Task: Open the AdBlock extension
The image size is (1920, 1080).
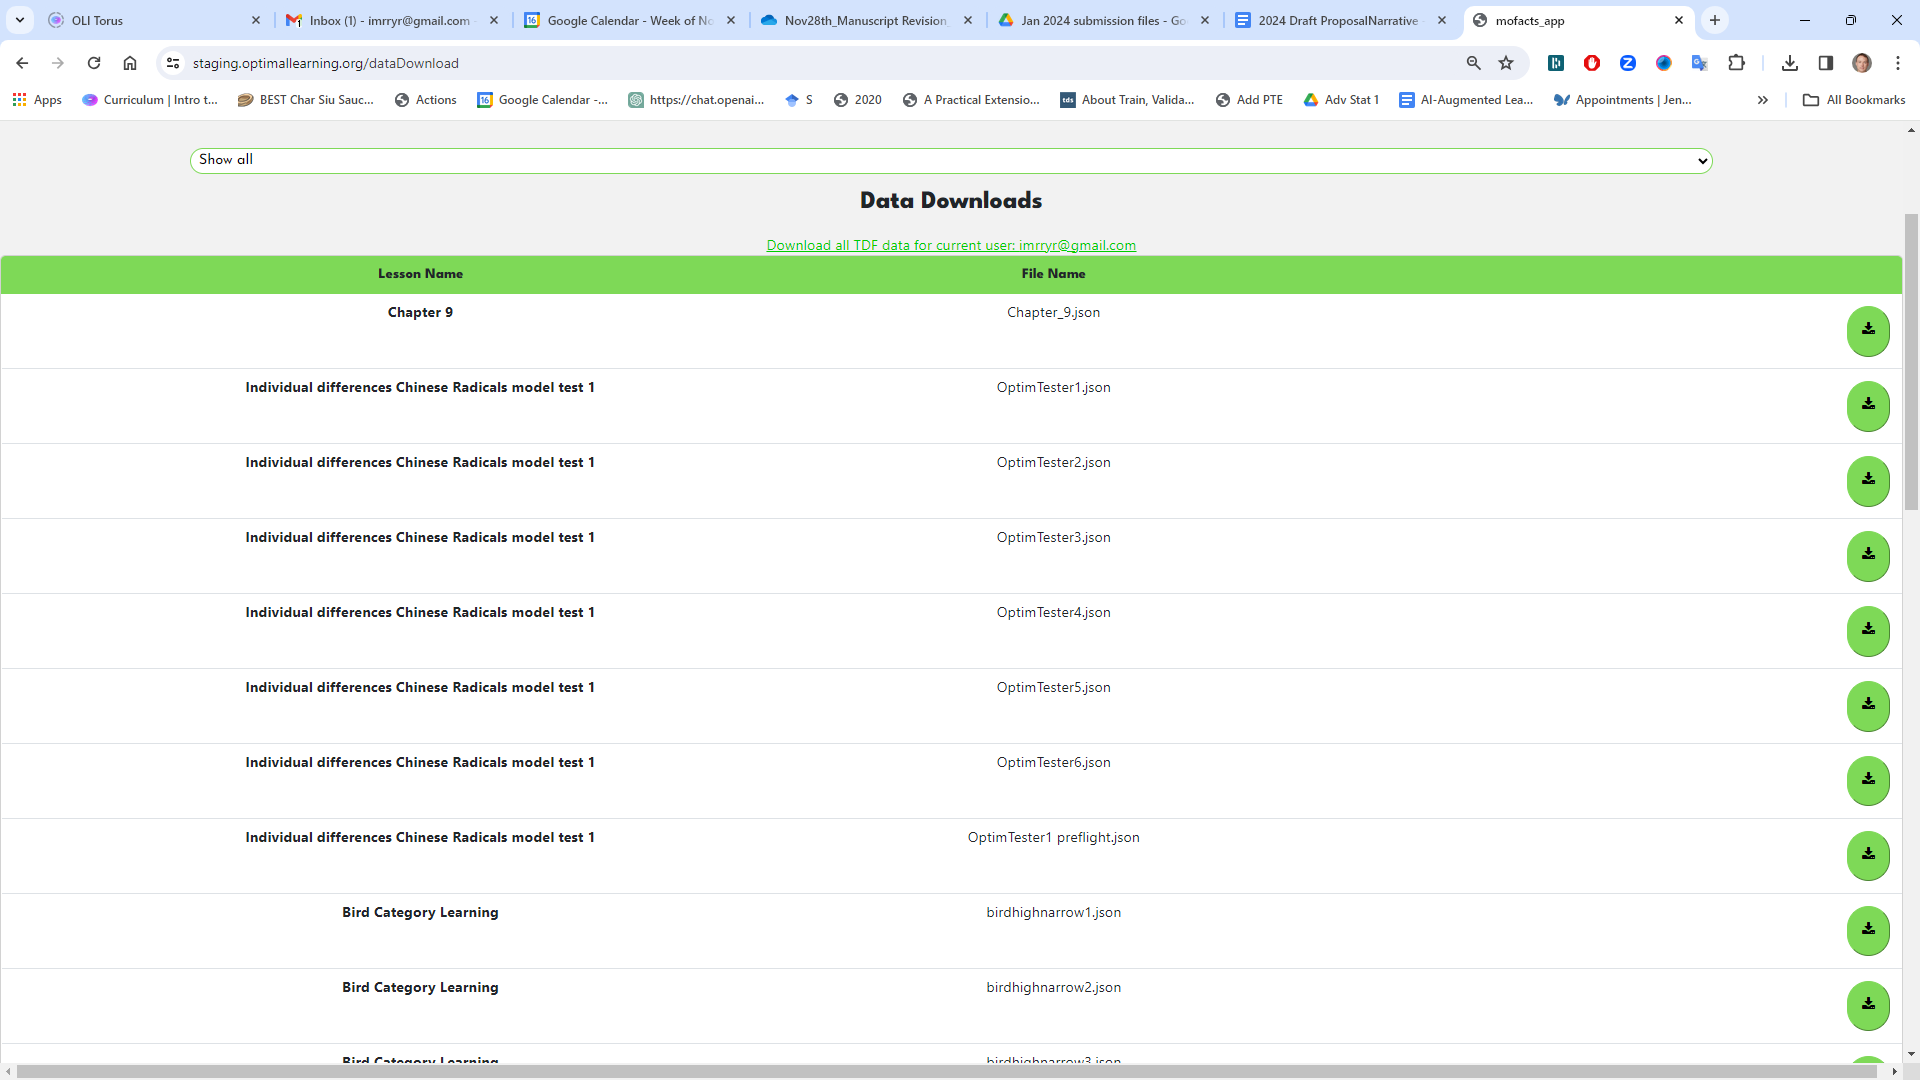Action: tap(1592, 63)
